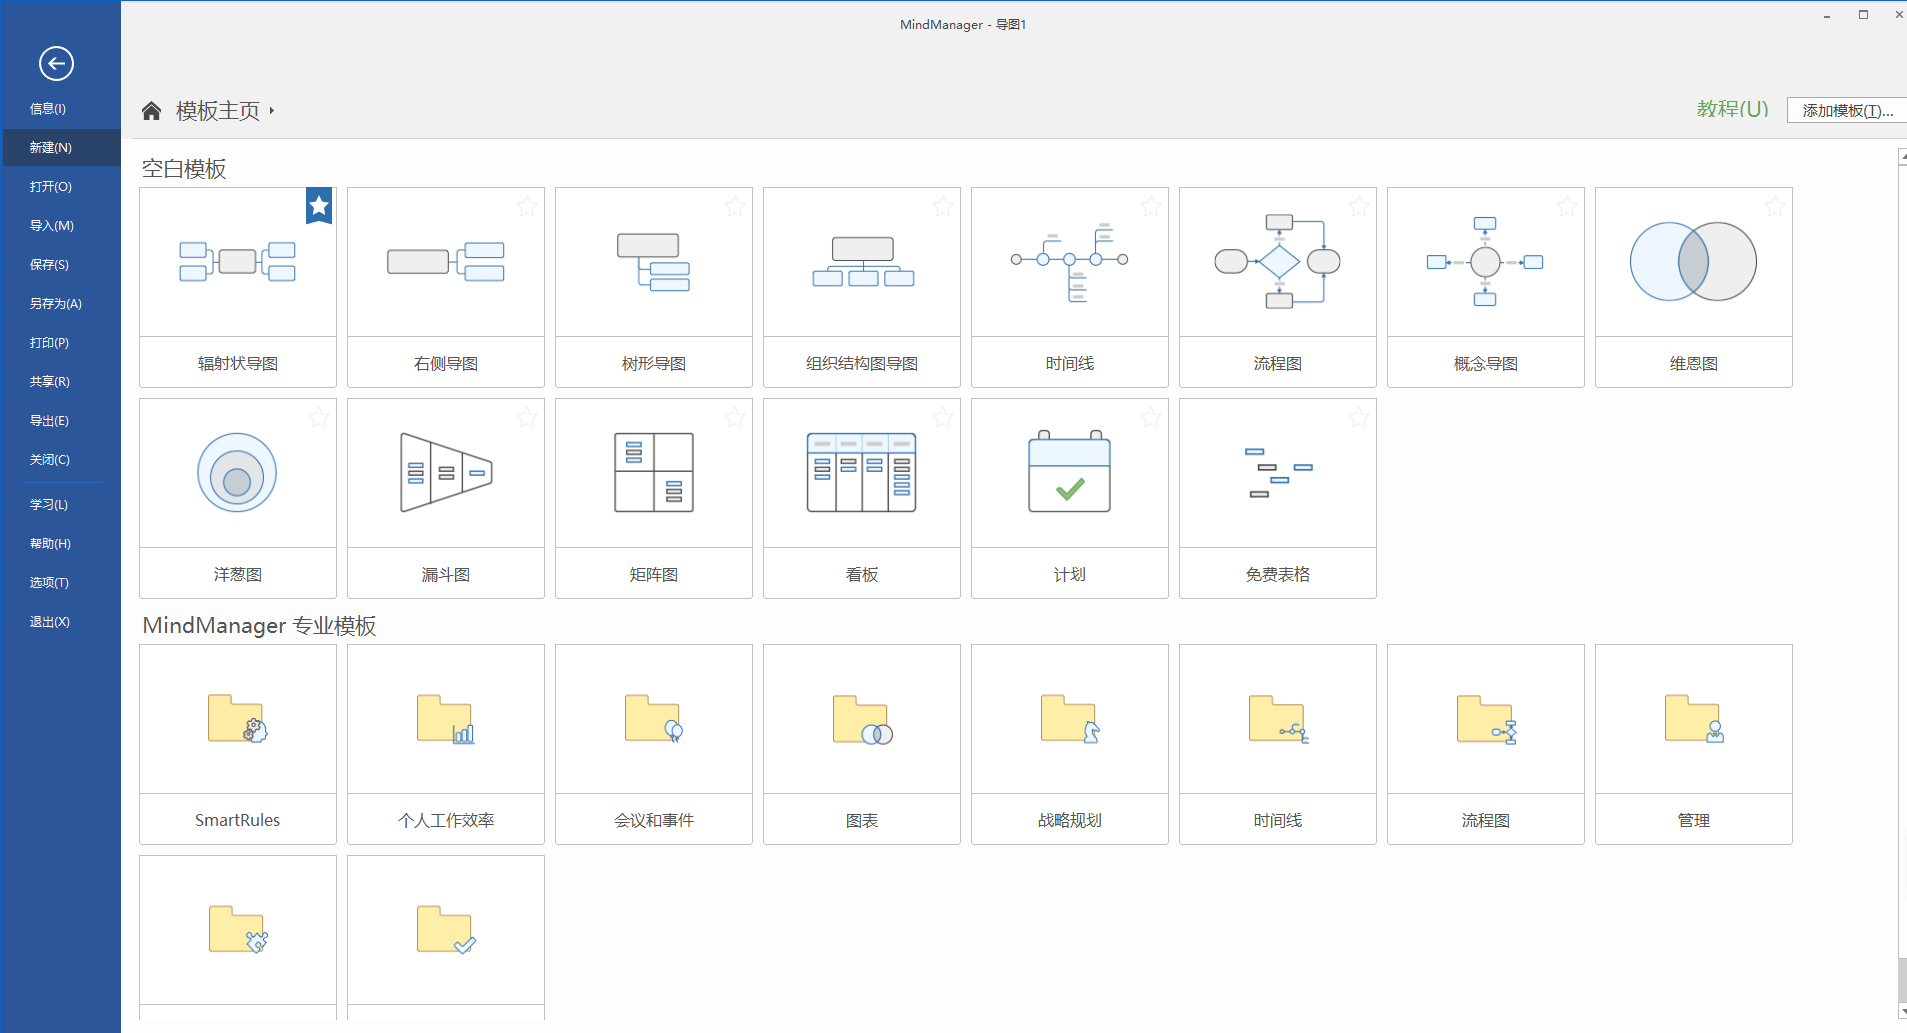Pick the 树形导图 template
Screen dimensions: 1907x1033
654,287
